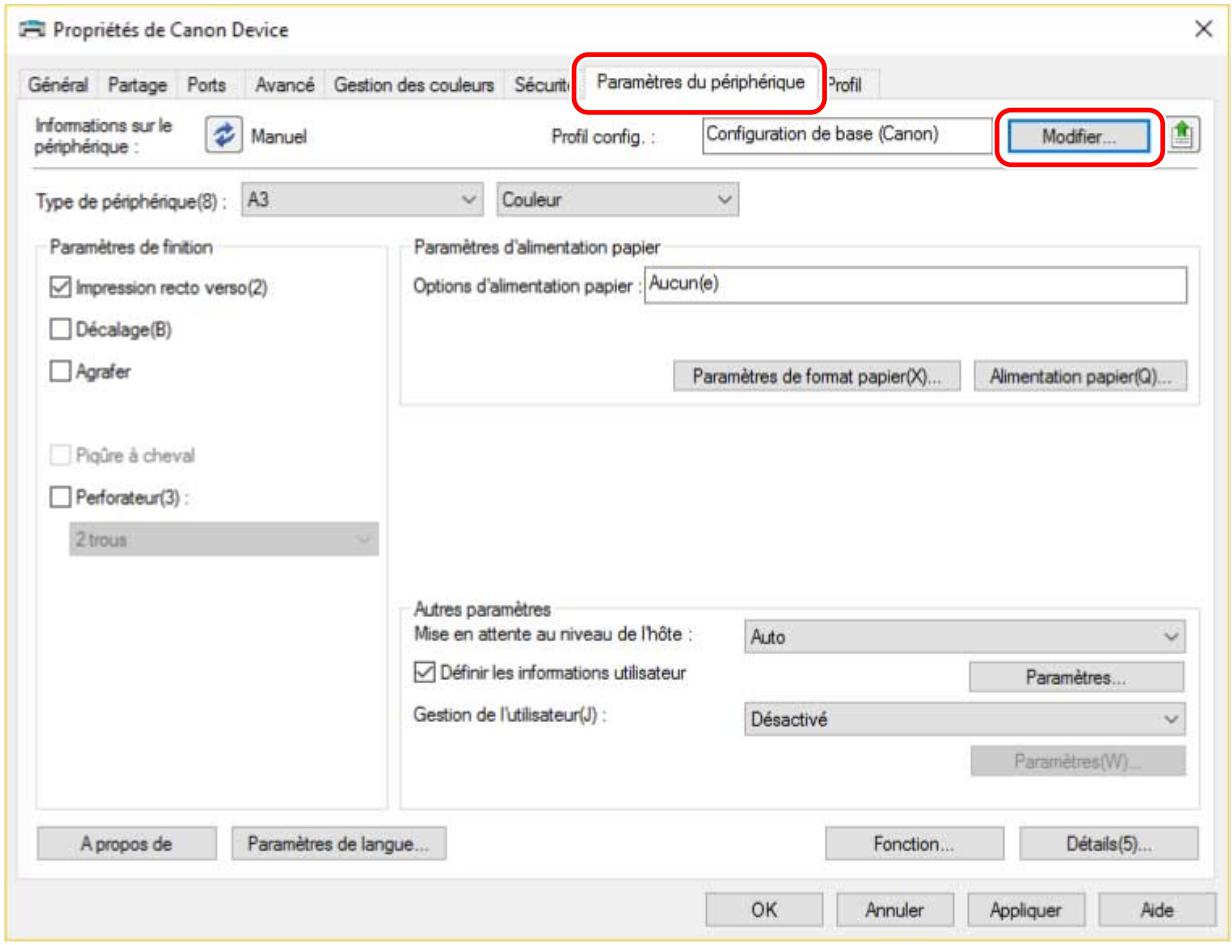The width and height of the screenshot is (1232, 945).
Task: Enable the Agrafer checkbox
Action: click(x=61, y=371)
